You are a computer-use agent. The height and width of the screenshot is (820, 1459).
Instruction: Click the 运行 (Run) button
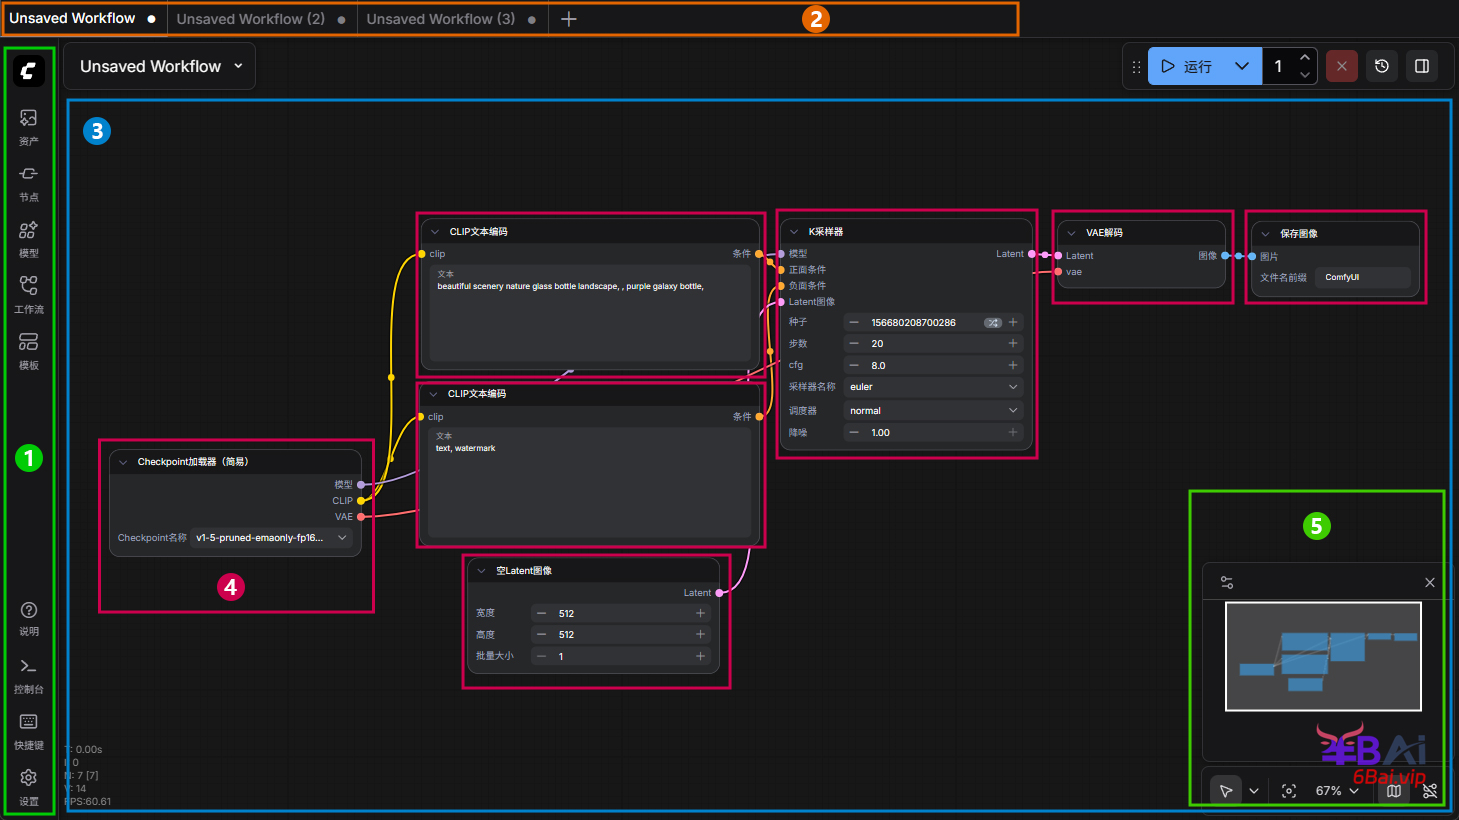(x=1188, y=66)
